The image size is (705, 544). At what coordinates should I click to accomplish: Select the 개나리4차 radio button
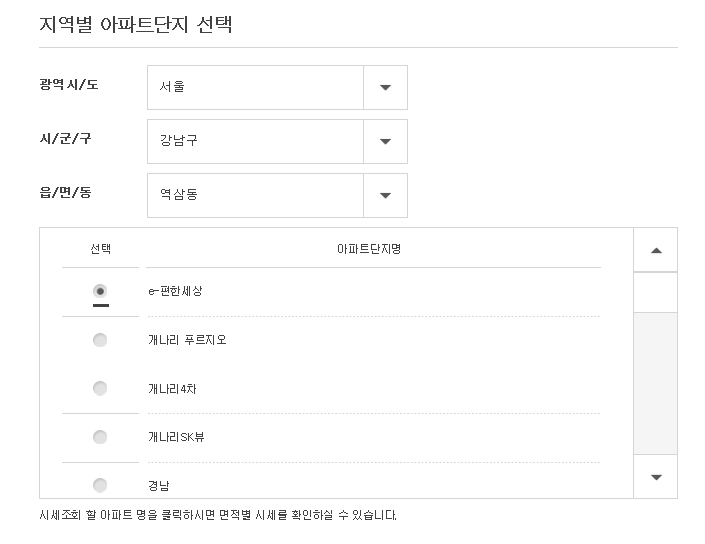click(x=100, y=388)
